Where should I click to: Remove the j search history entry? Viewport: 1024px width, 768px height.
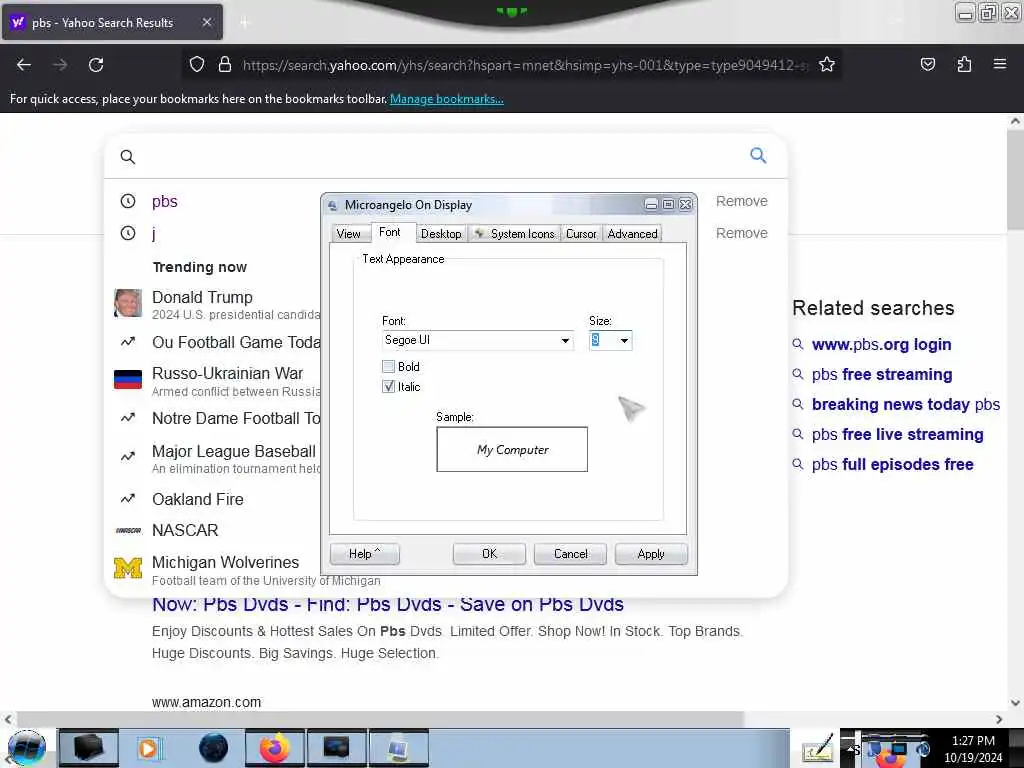(x=741, y=233)
